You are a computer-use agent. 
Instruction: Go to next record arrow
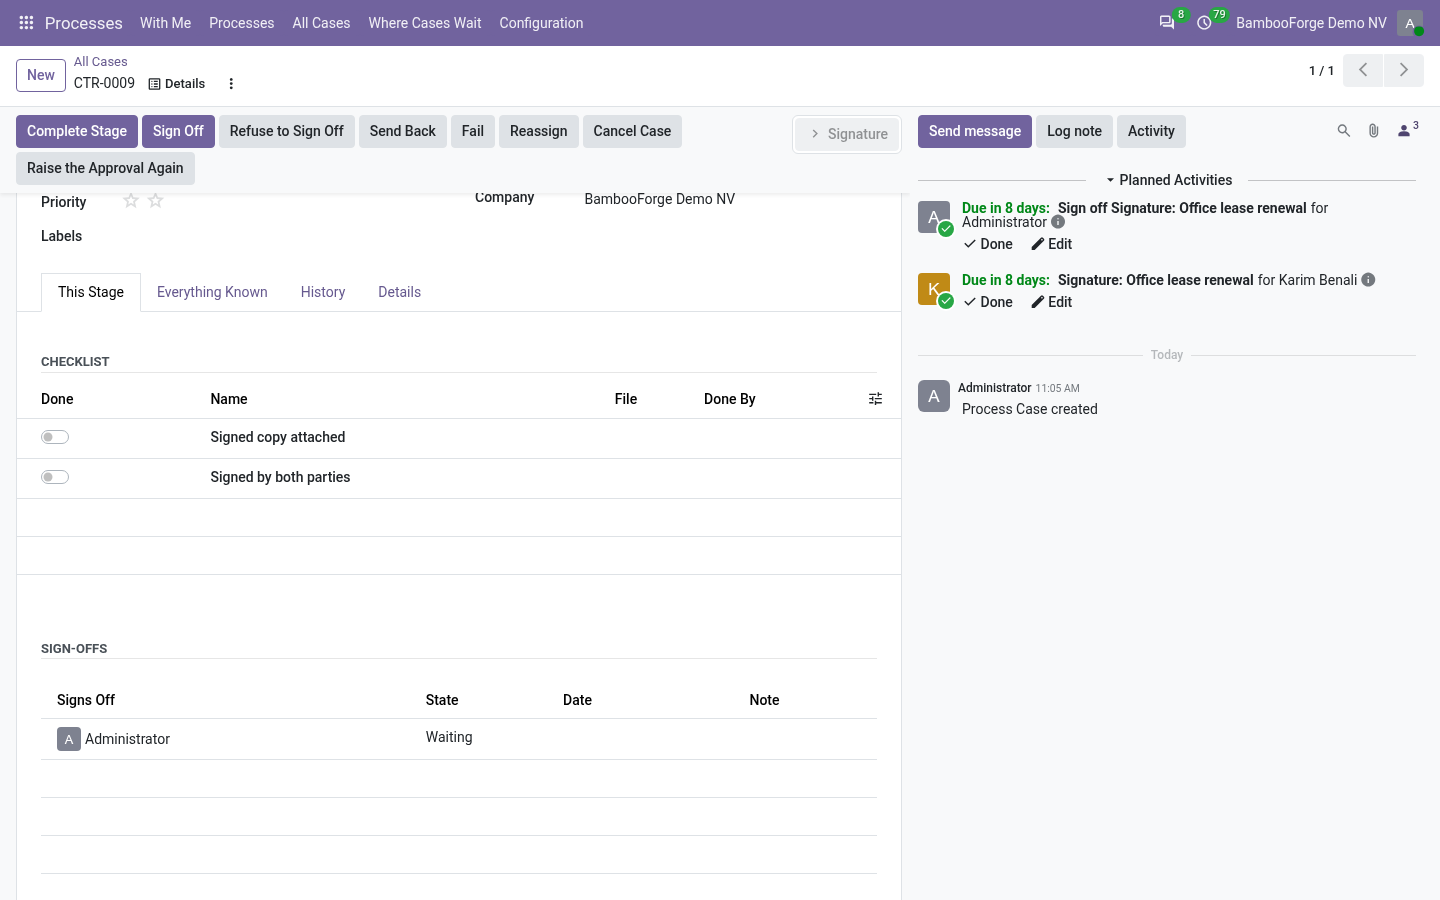tap(1404, 70)
